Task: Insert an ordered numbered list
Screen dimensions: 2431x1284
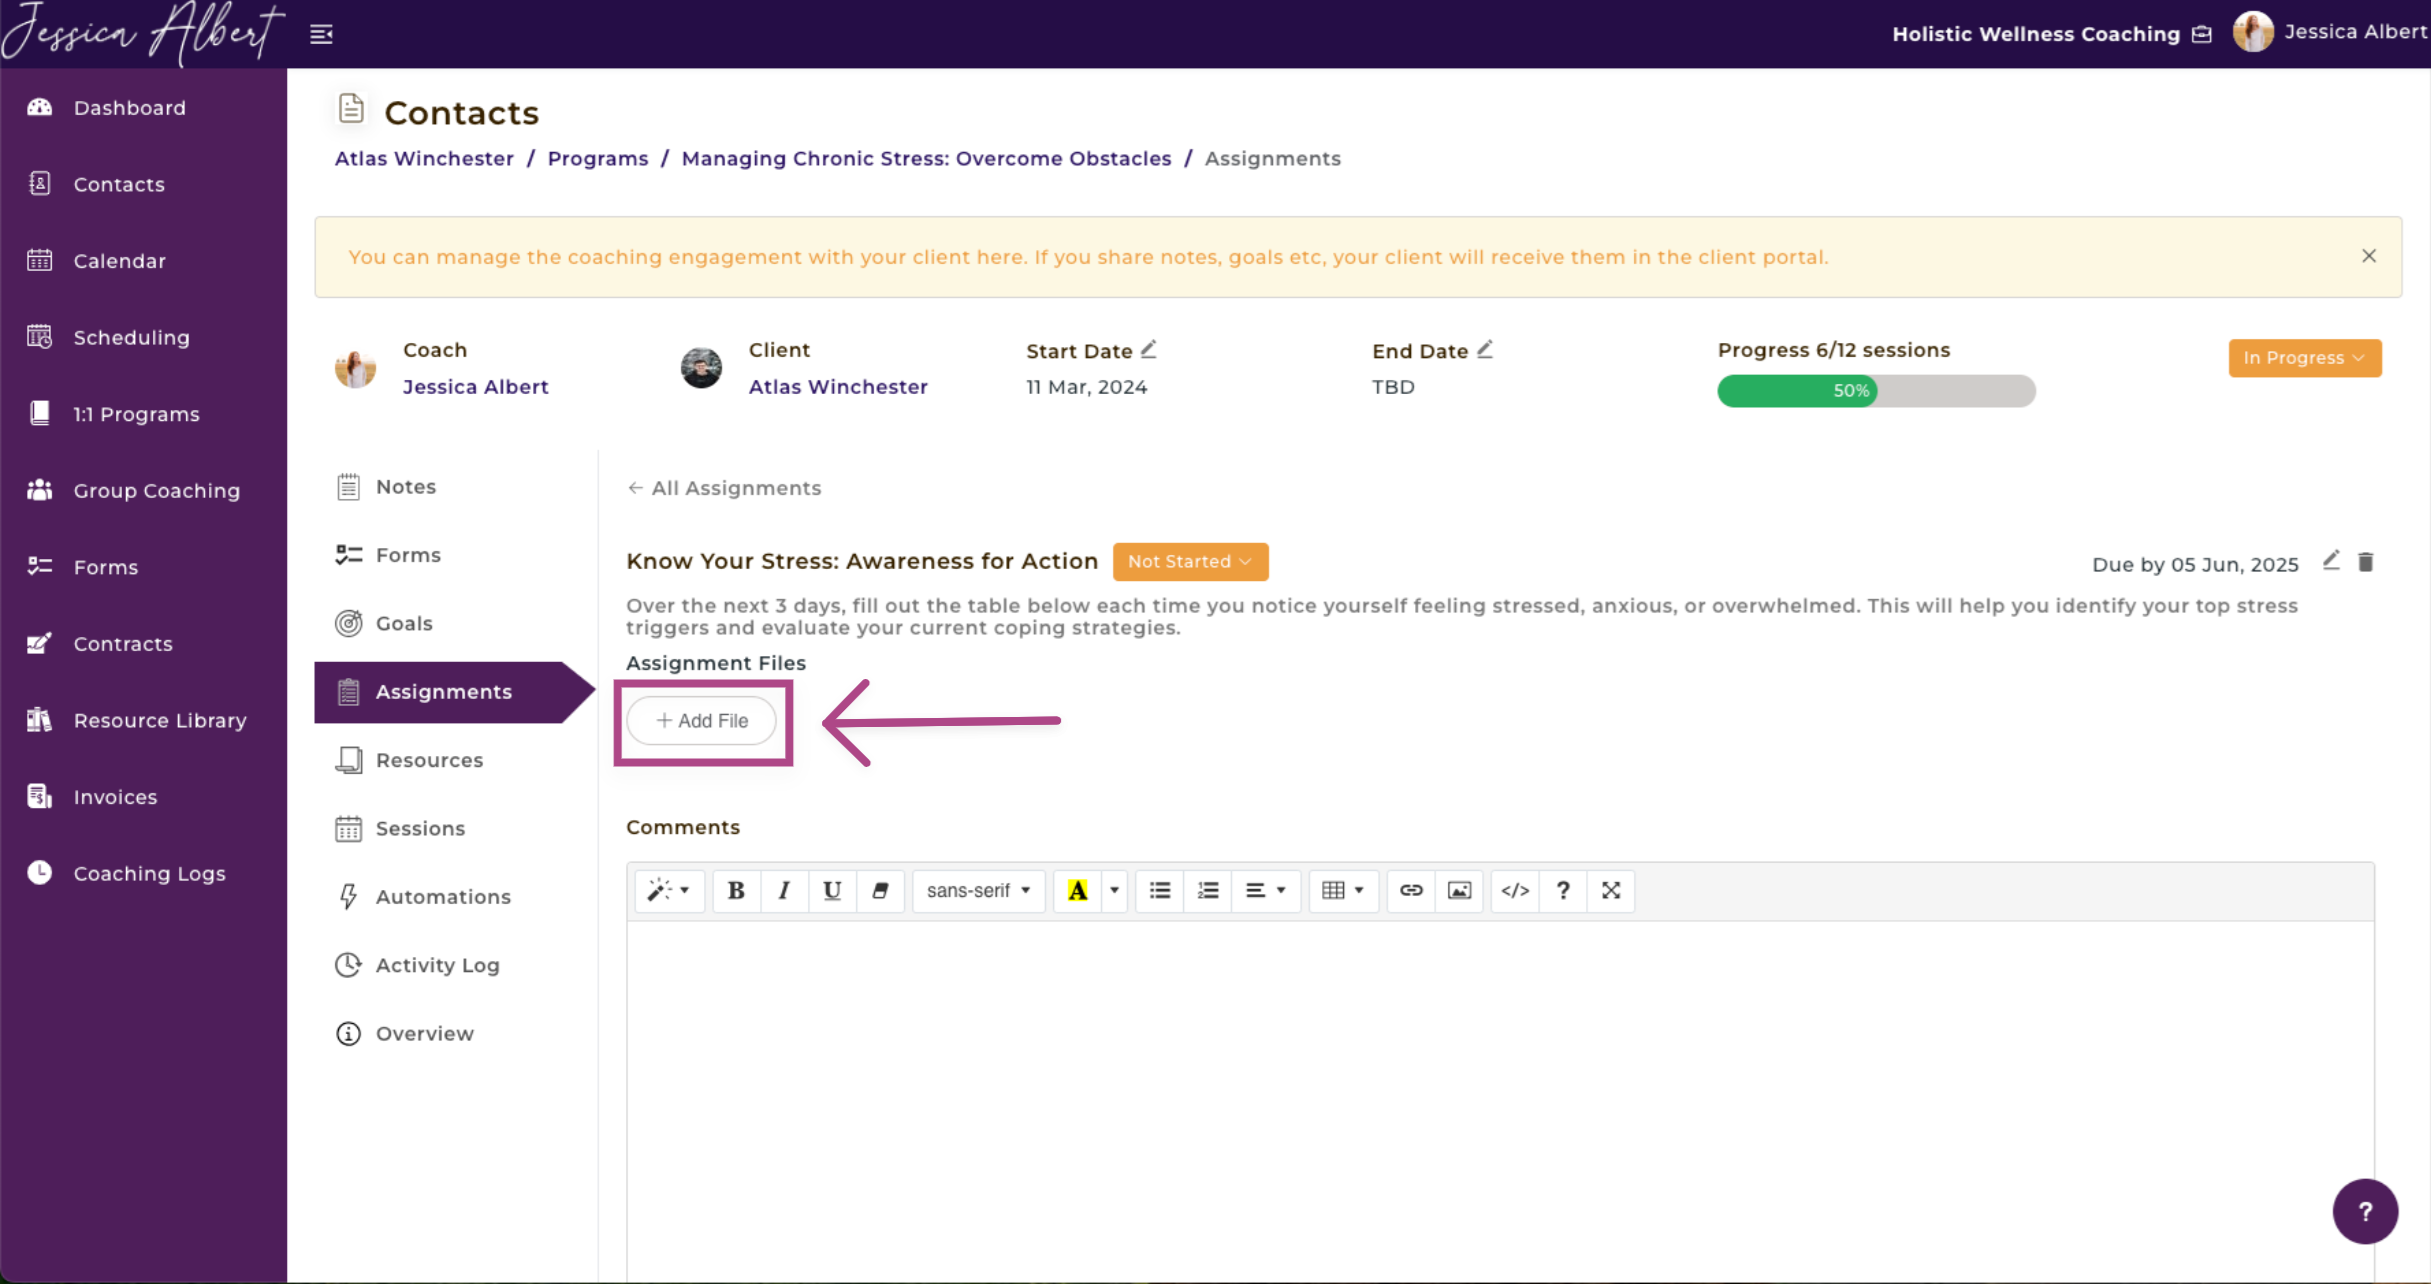Action: pyautogui.click(x=1208, y=890)
